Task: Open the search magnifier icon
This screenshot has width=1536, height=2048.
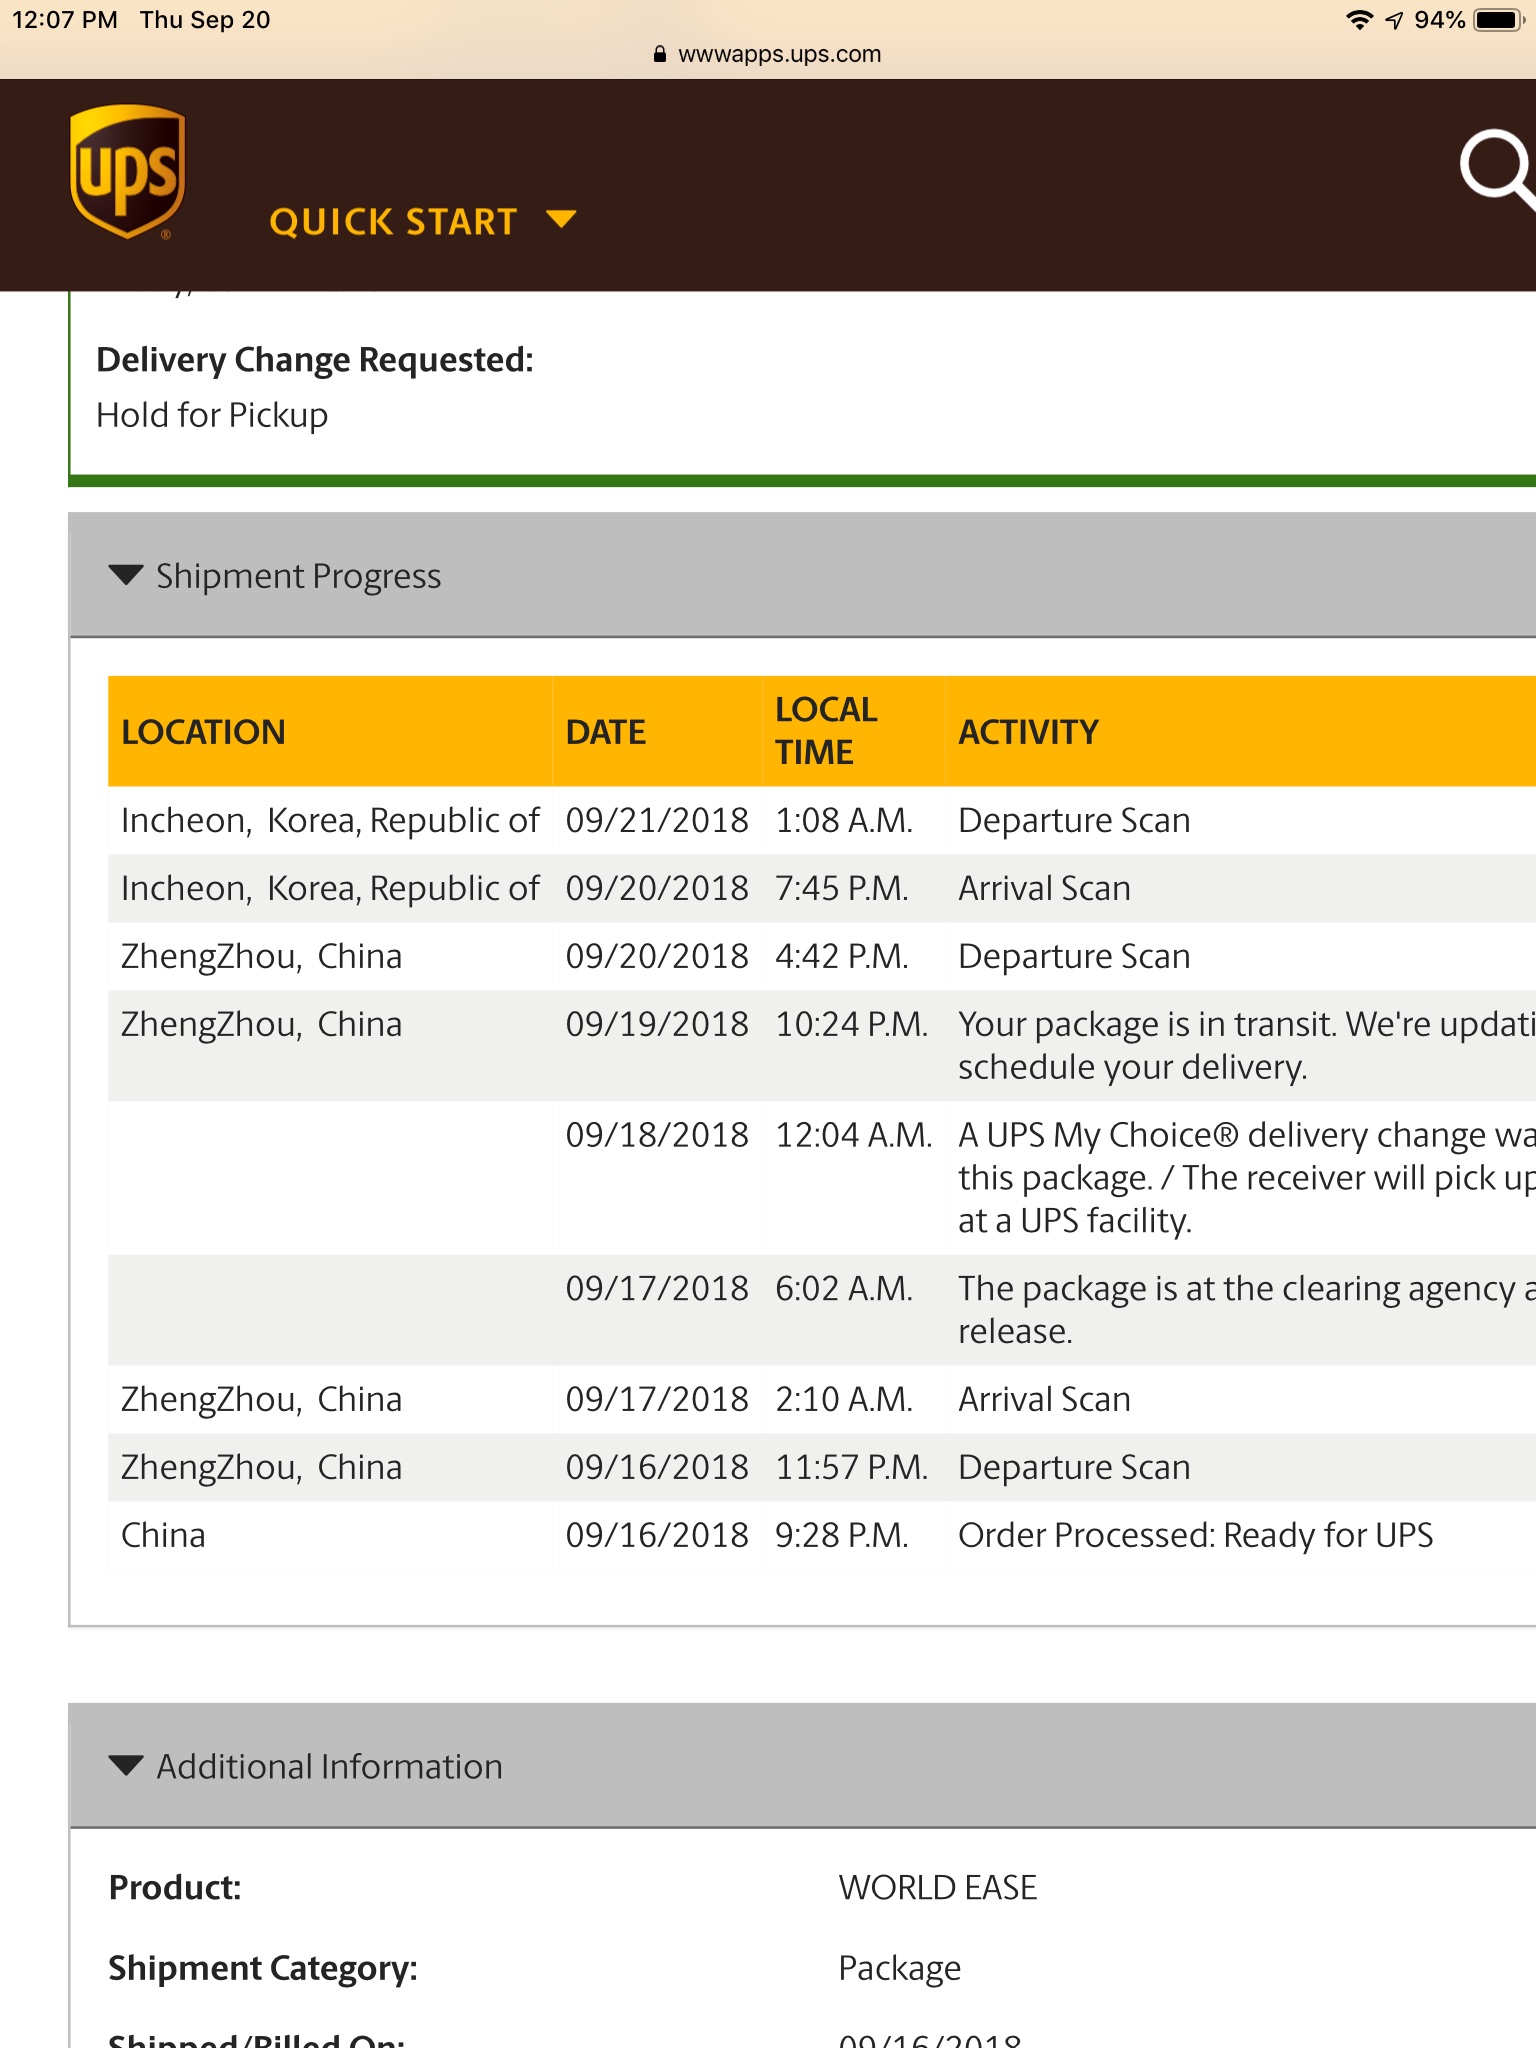Action: click(x=1497, y=170)
